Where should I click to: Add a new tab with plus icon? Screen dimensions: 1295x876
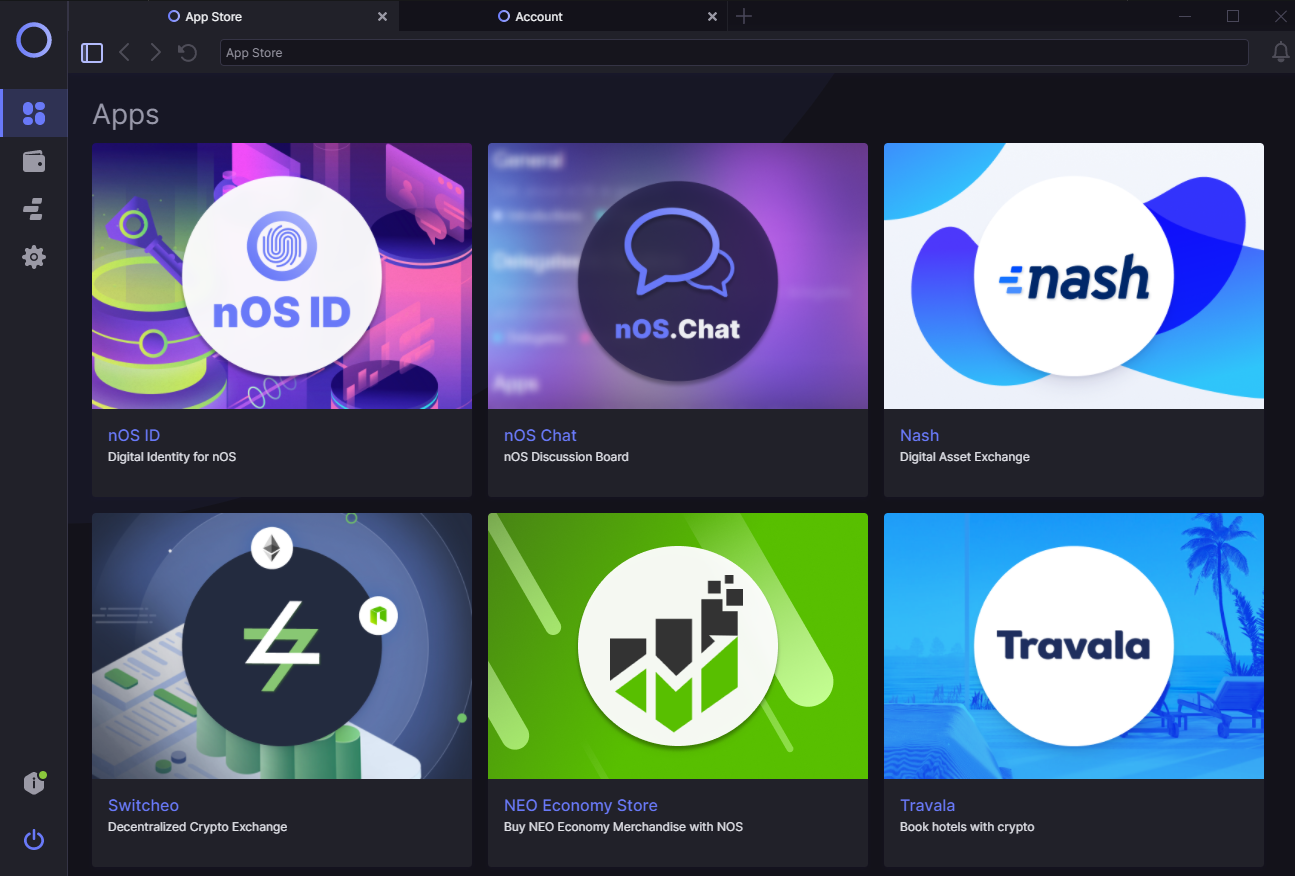click(743, 16)
